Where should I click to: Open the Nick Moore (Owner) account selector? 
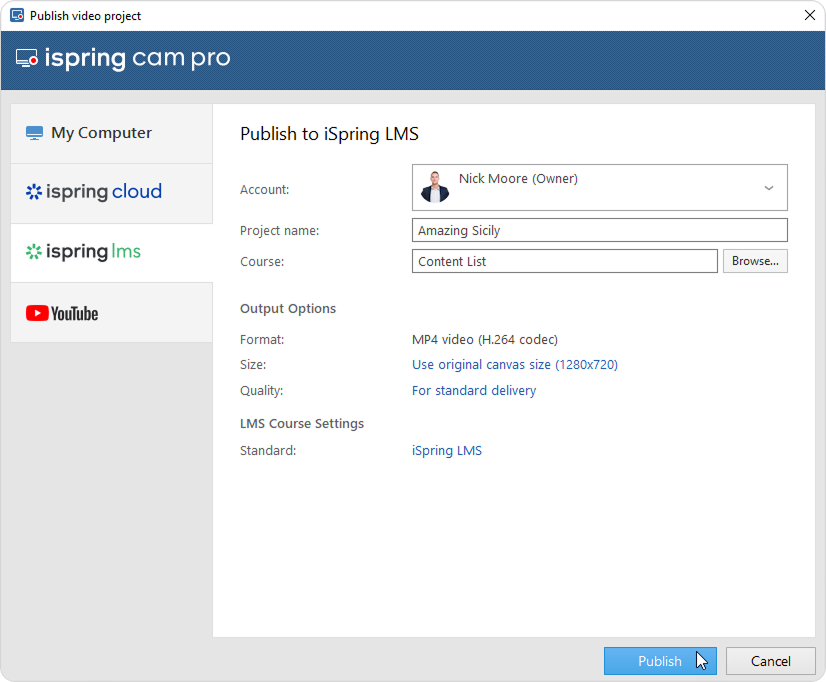(599, 188)
